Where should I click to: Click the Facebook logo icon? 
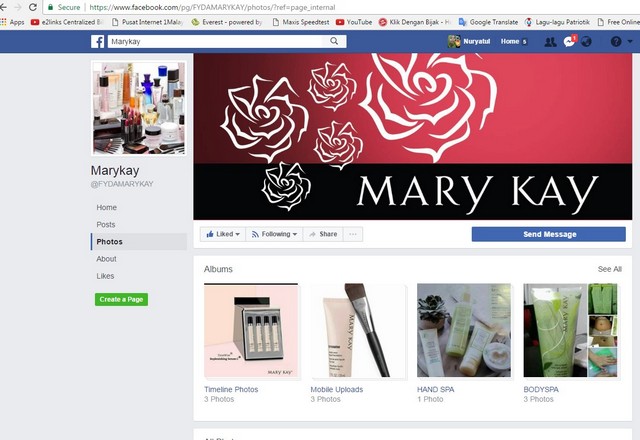[x=98, y=42]
